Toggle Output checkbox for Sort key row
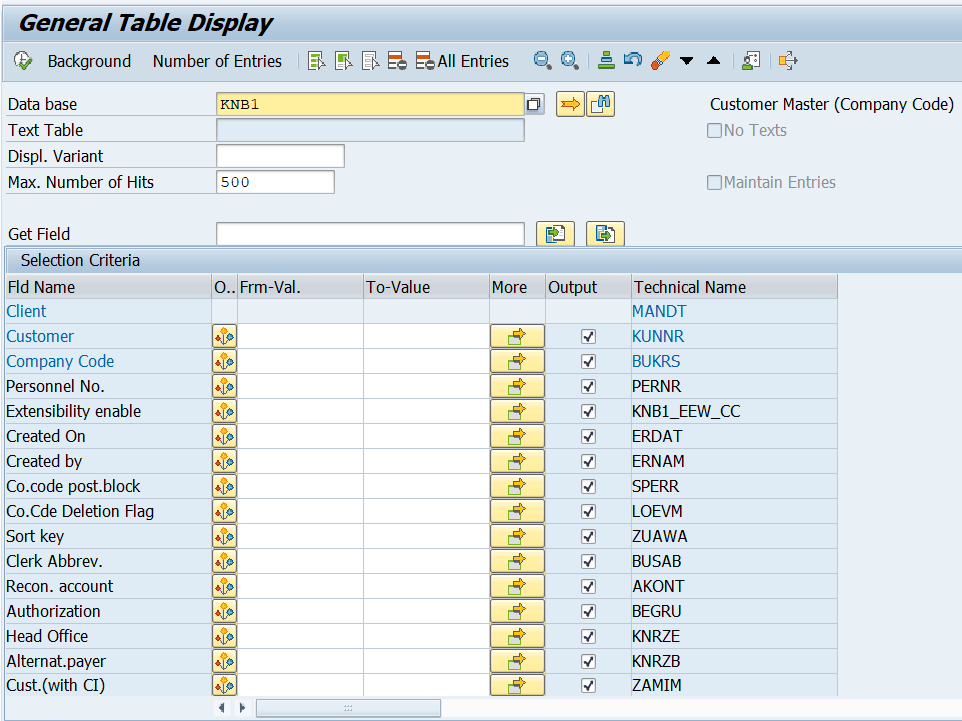 tap(588, 536)
